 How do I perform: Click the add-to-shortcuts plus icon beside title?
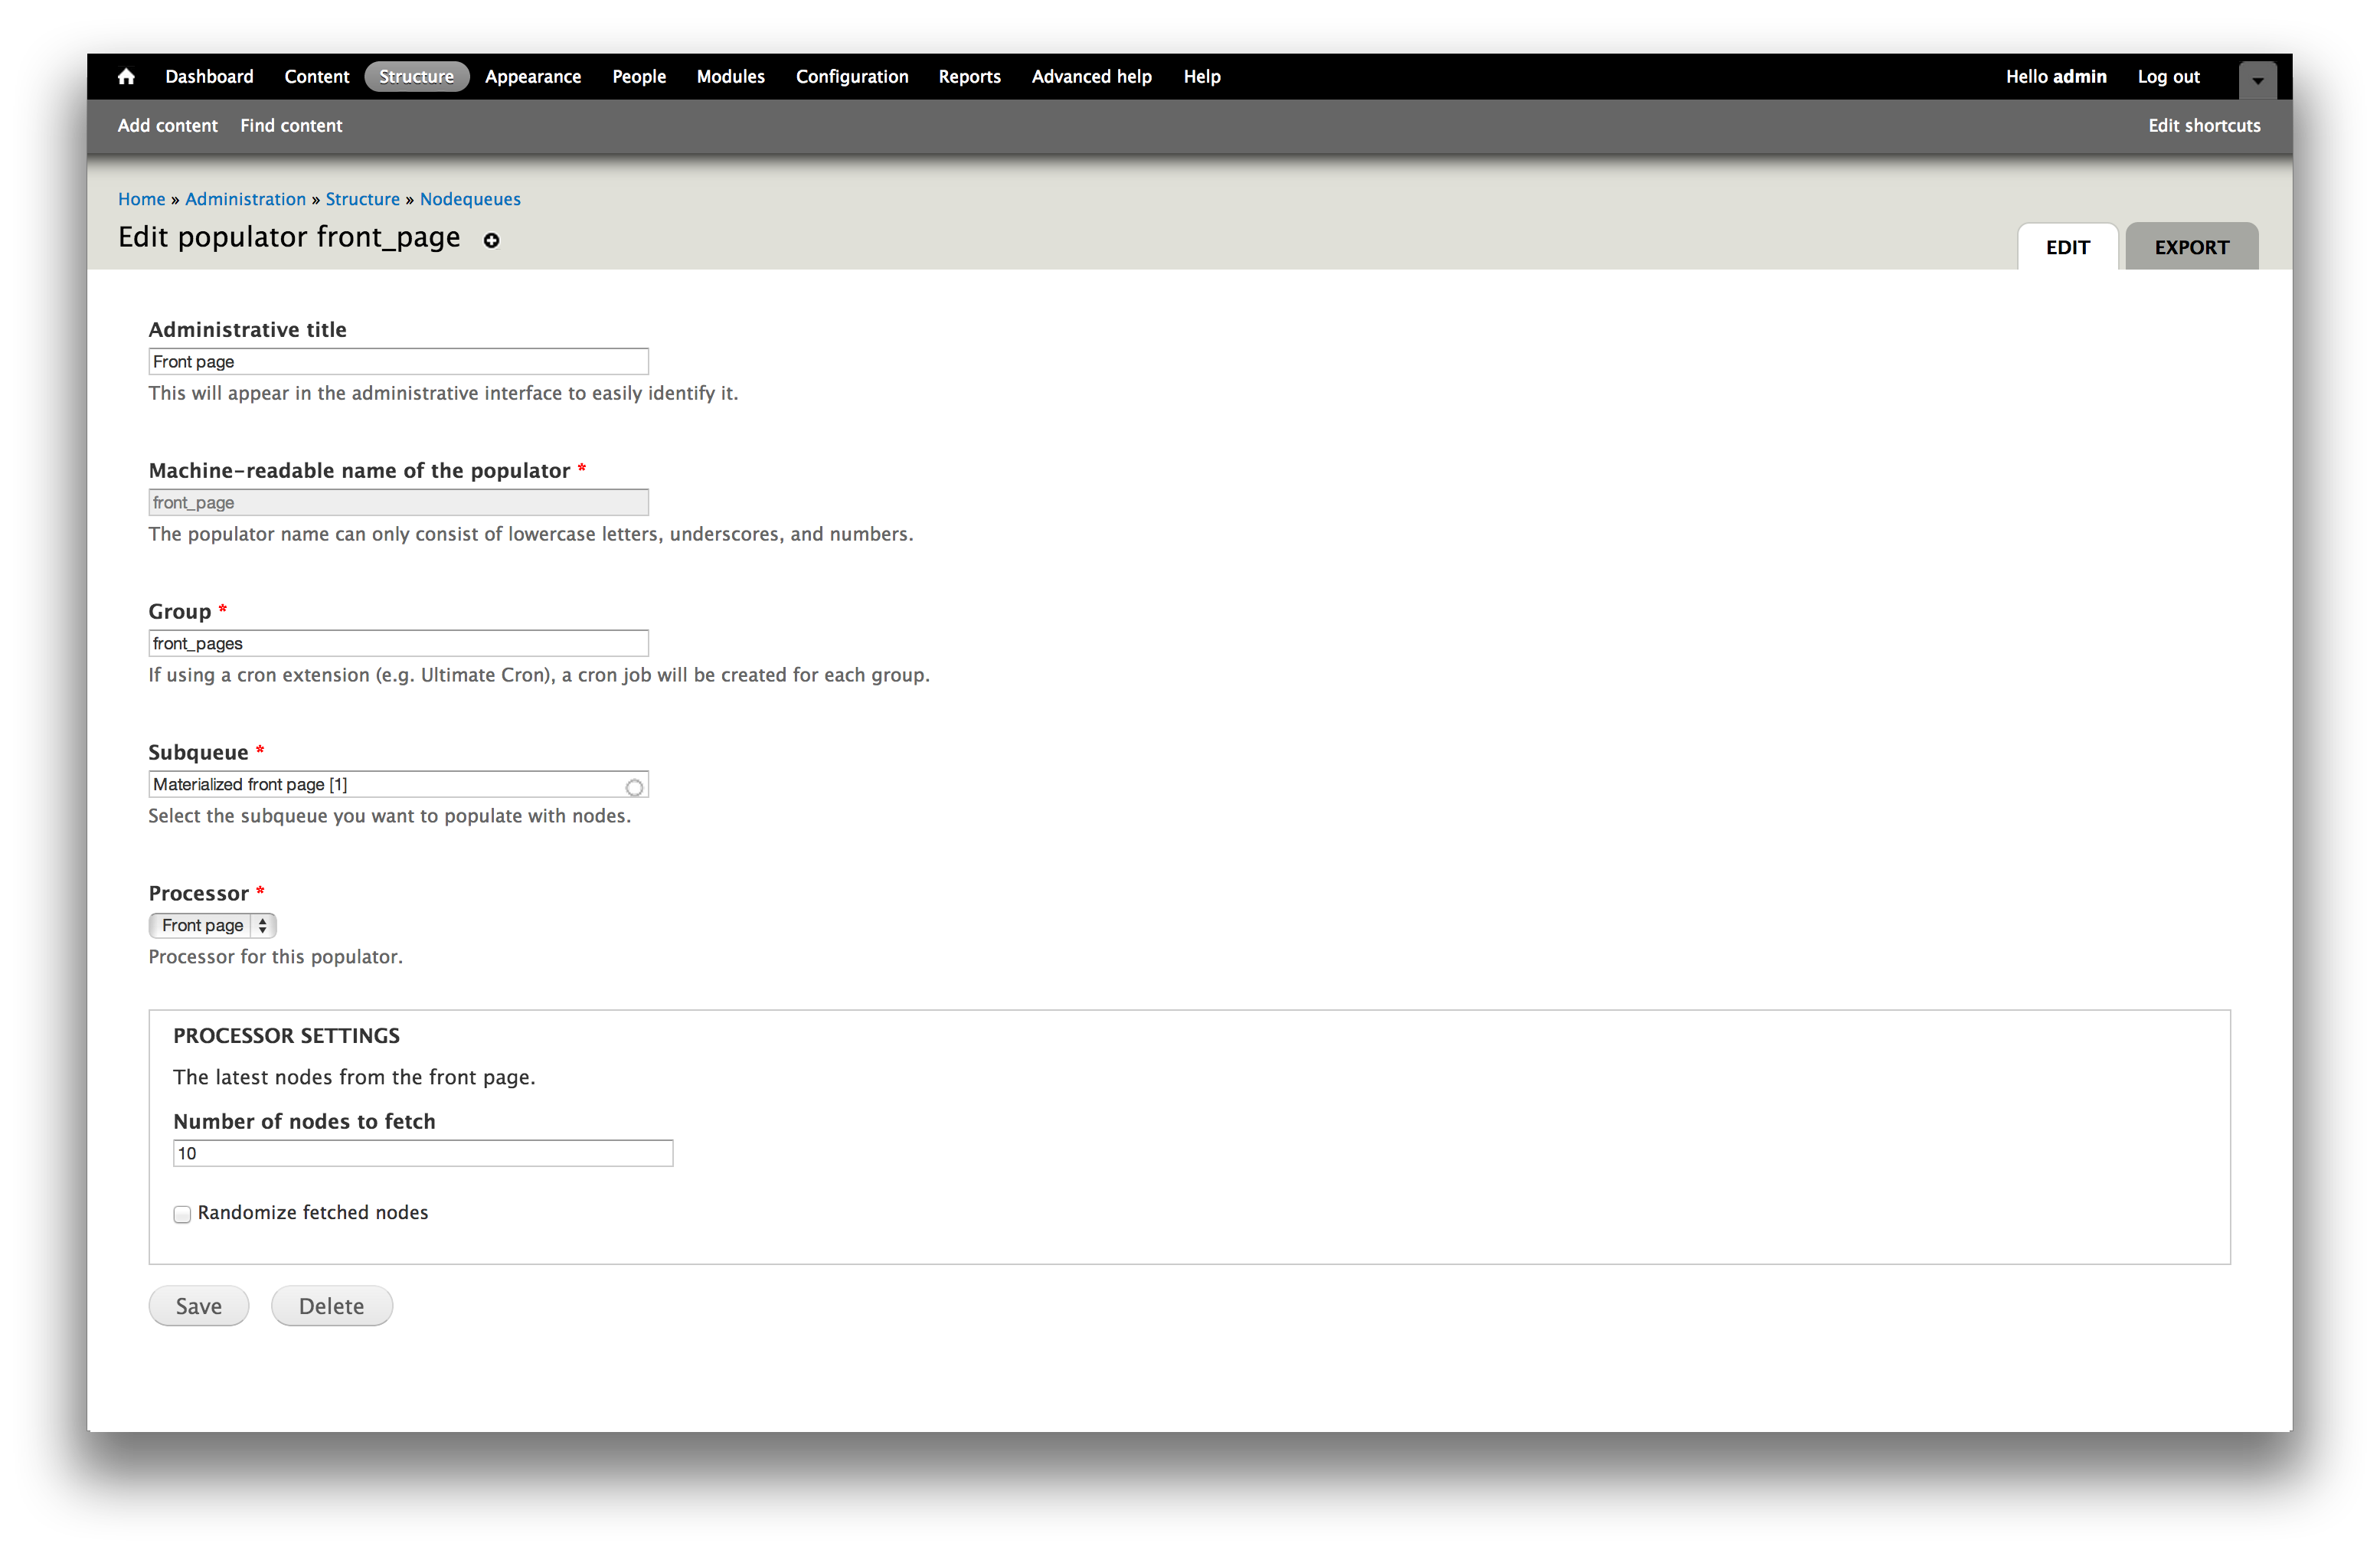[491, 240]
